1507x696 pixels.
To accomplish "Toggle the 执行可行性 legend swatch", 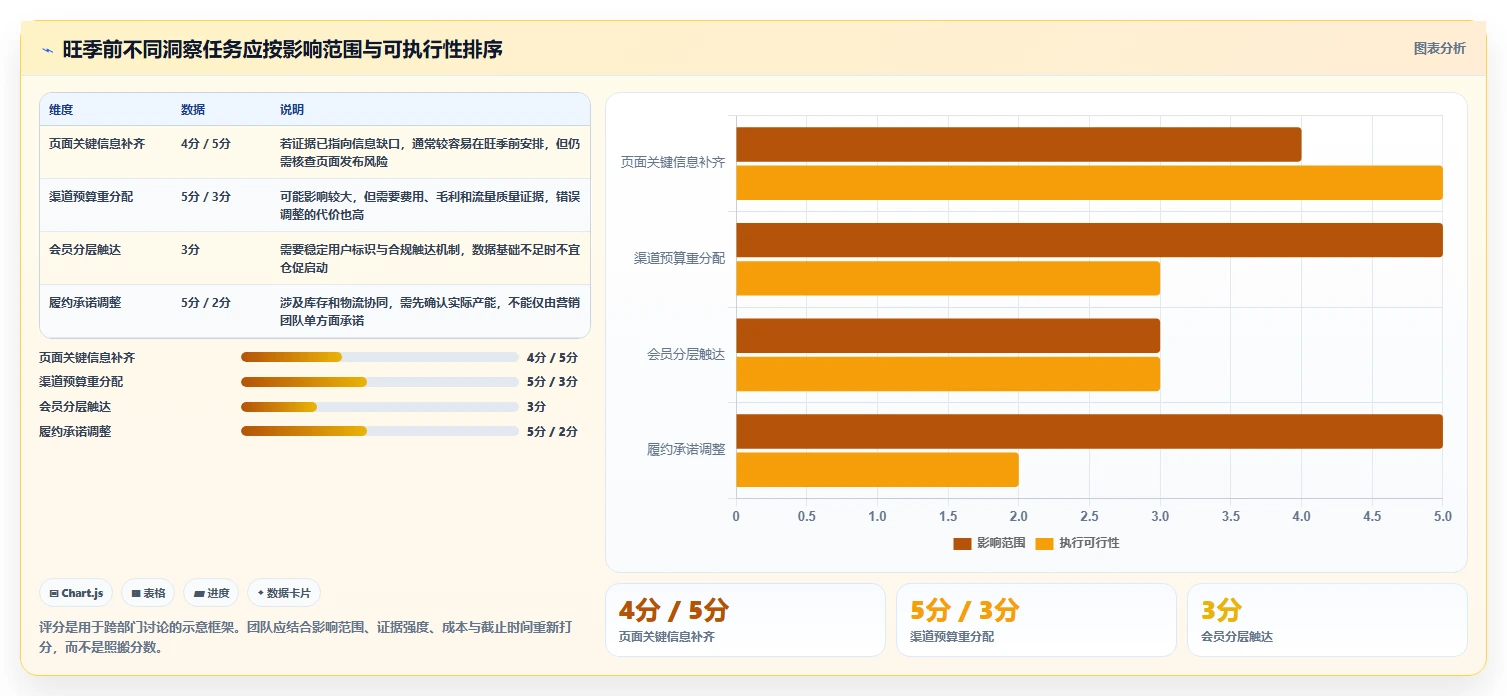I will tap(1044, 543).
